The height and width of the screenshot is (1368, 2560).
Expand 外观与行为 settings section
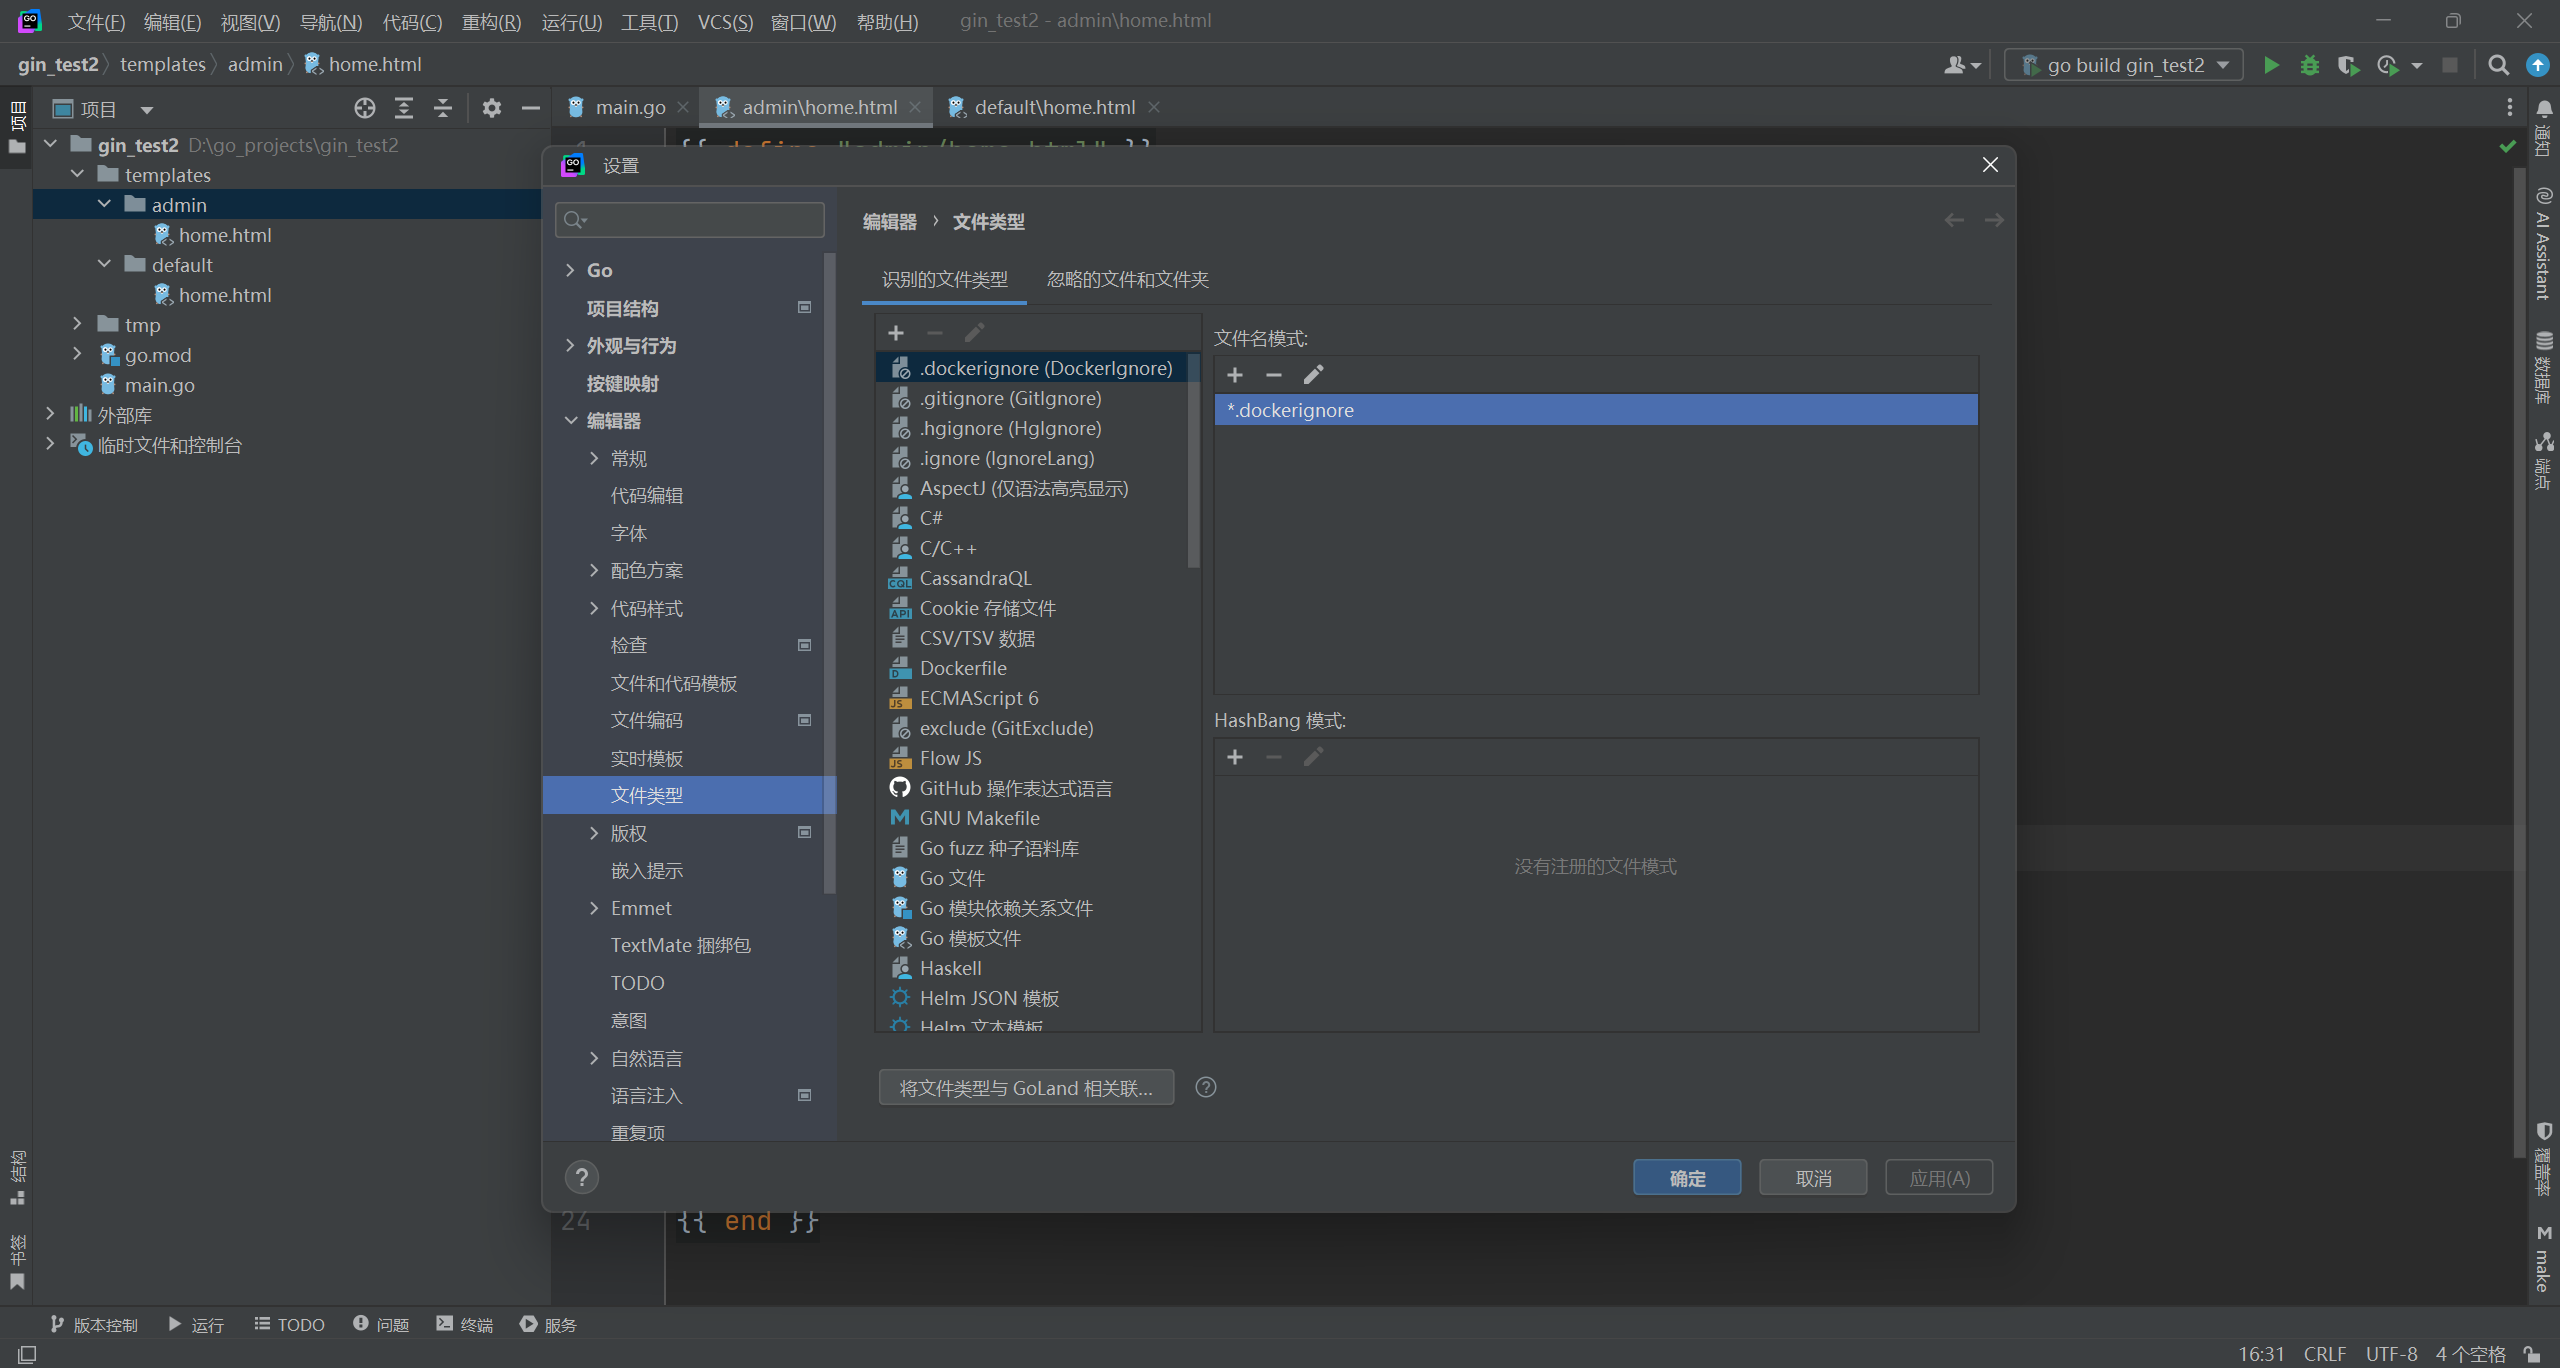(x=570, y=346)
